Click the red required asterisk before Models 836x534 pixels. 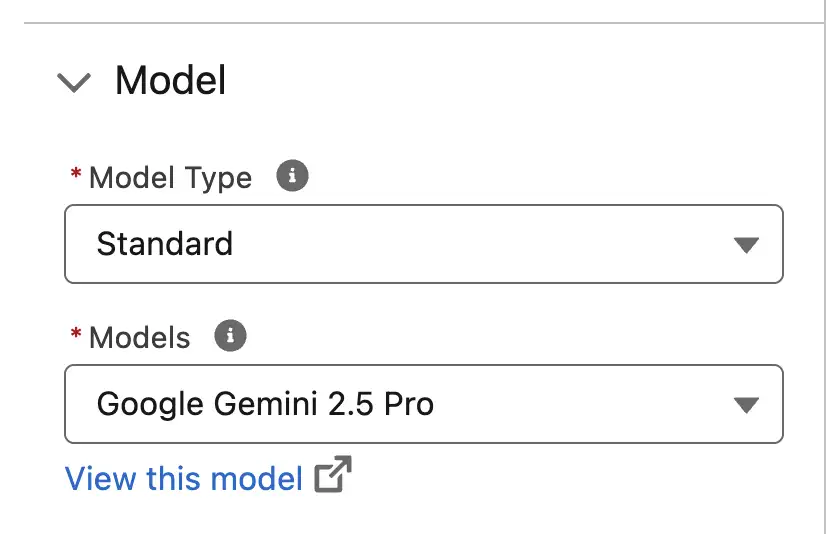76,334
